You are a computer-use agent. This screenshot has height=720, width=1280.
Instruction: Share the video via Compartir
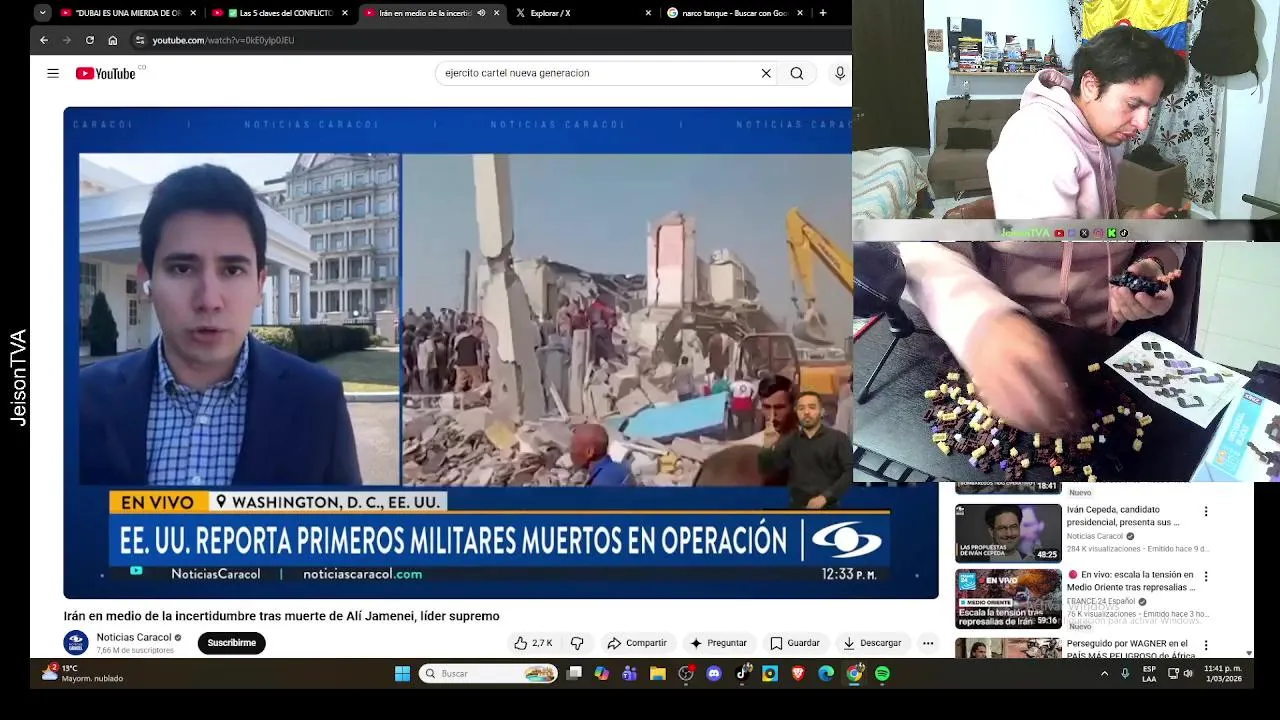[x=637, y=643]
